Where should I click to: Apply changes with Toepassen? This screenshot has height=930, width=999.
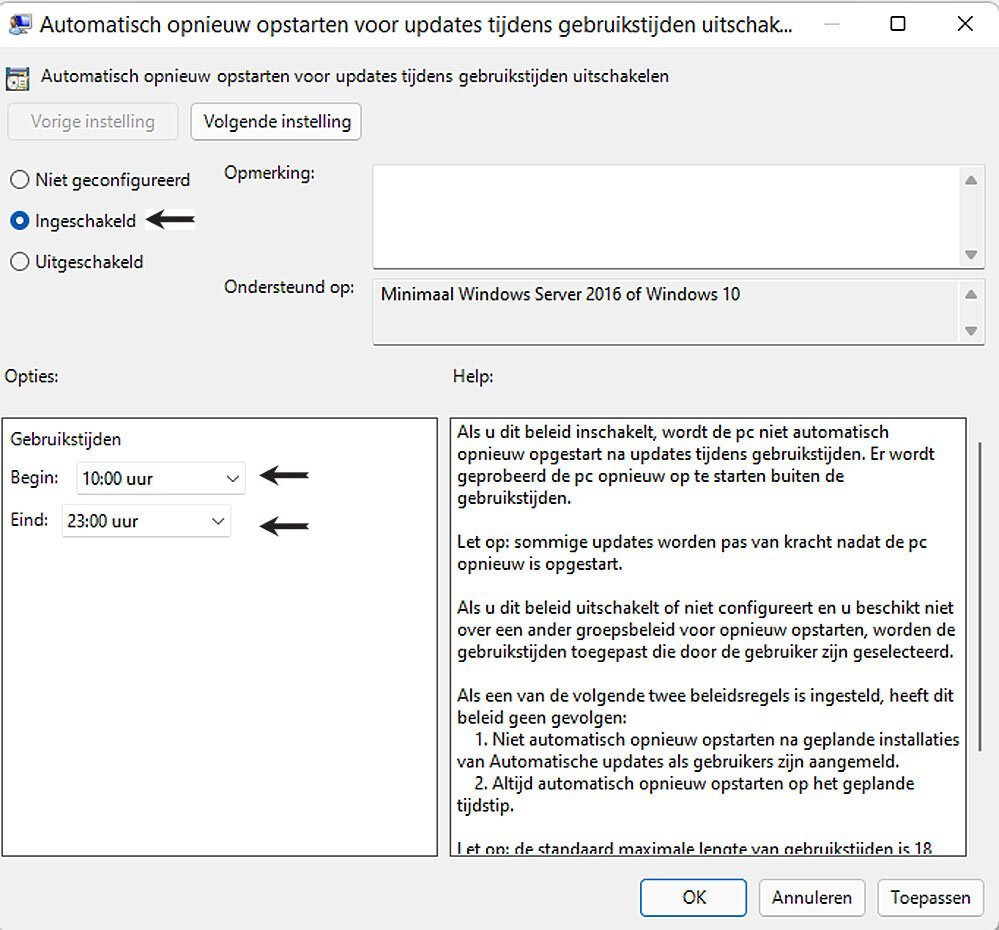930,898
